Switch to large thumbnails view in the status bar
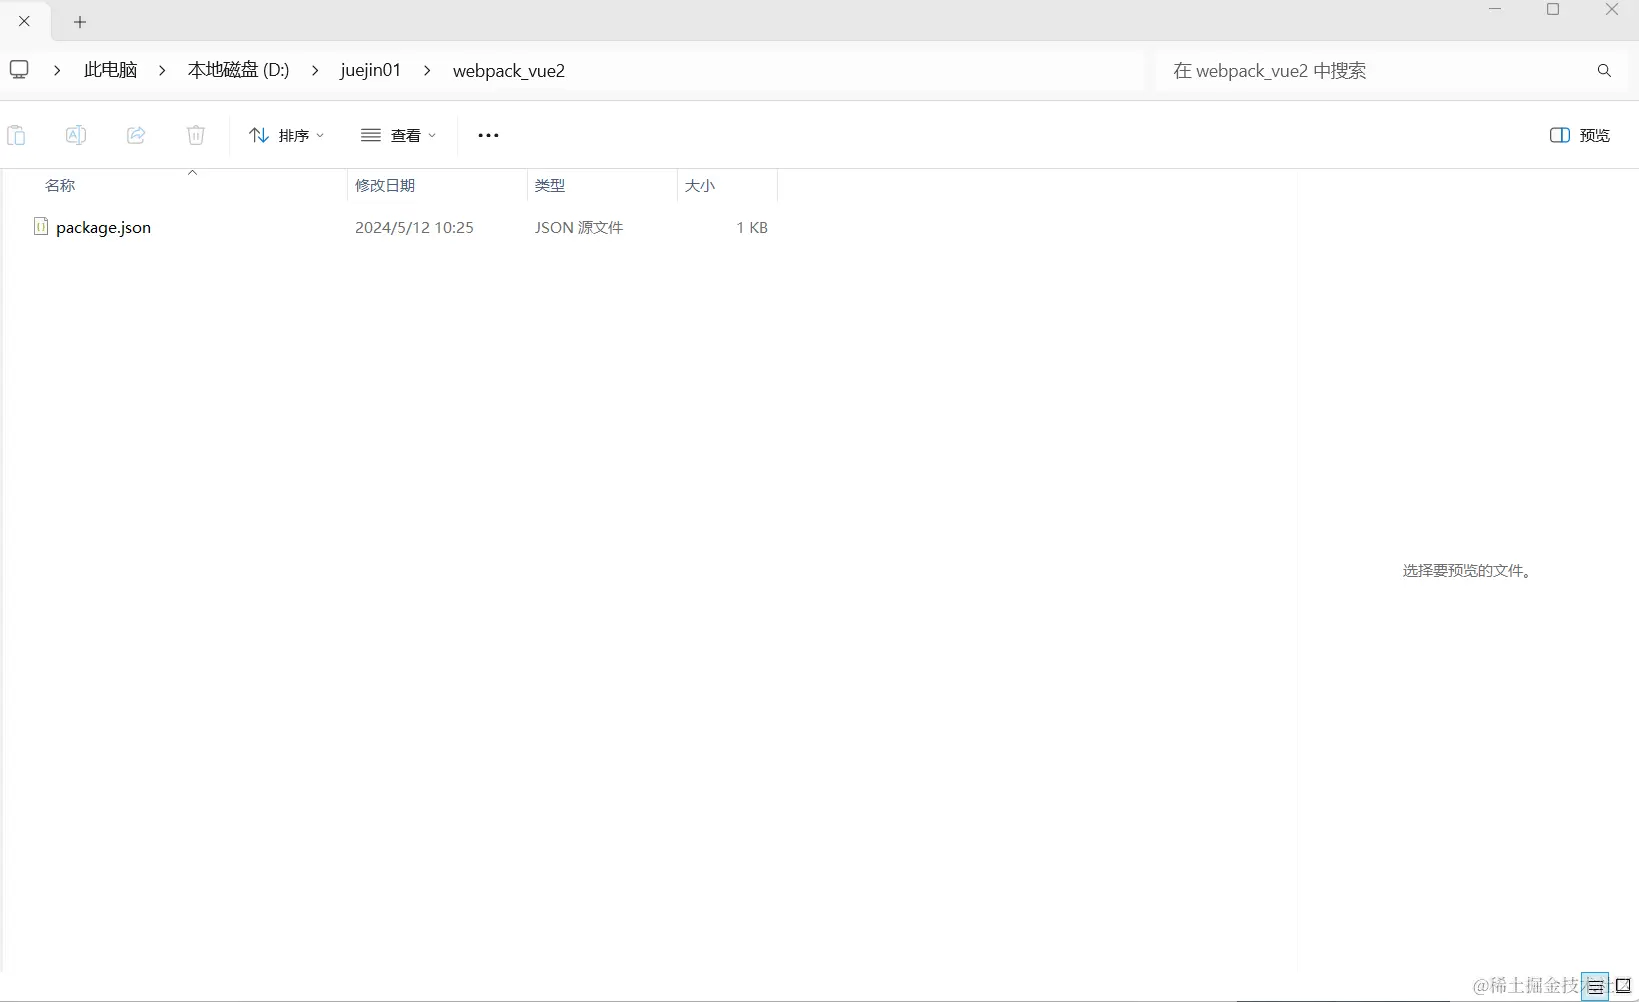 click(1622, 986)
